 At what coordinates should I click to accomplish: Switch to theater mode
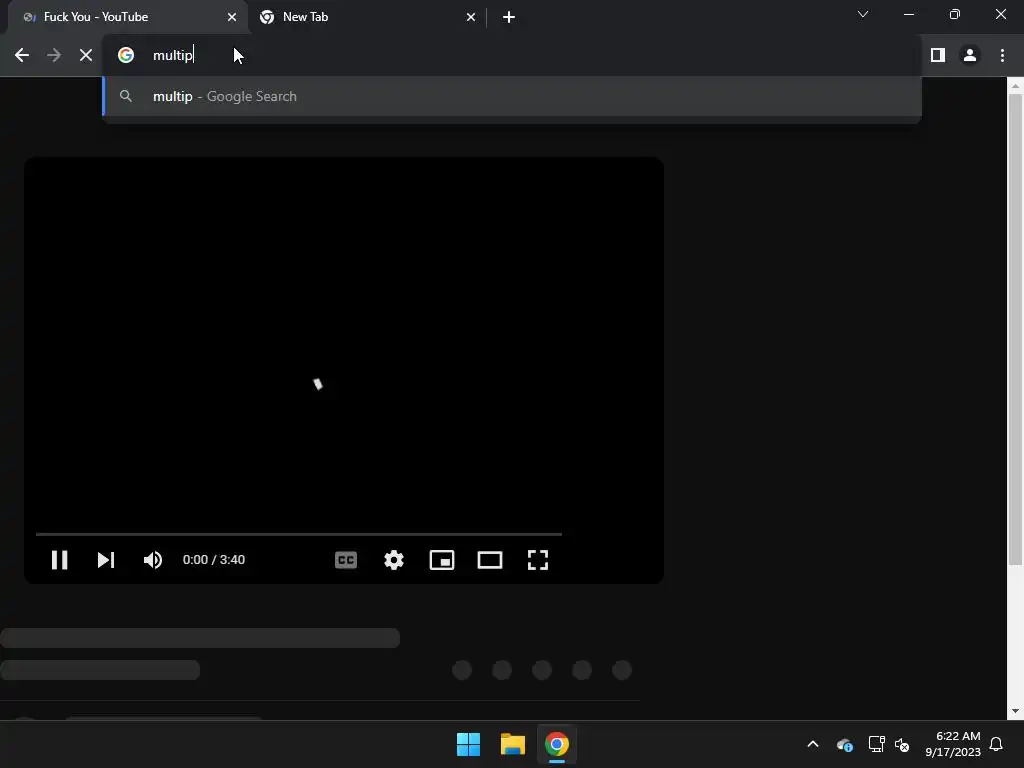(490, 560)
